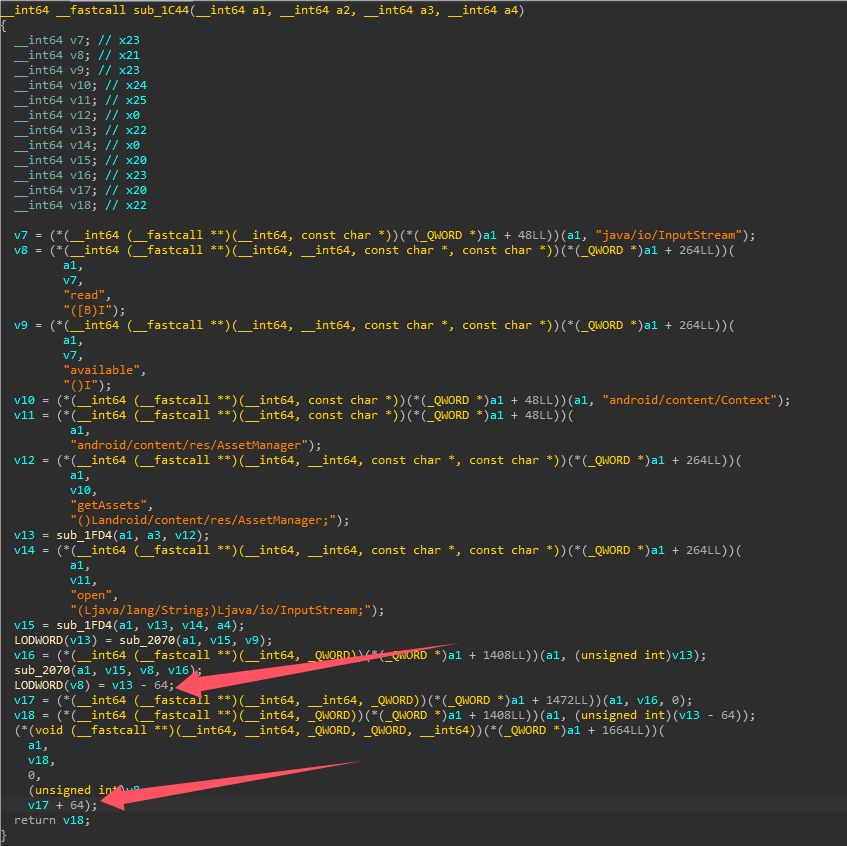Select the "android/content/res/AssetManager" class string
Viewport: 847px width, 846px height.
tap(189, 446)
